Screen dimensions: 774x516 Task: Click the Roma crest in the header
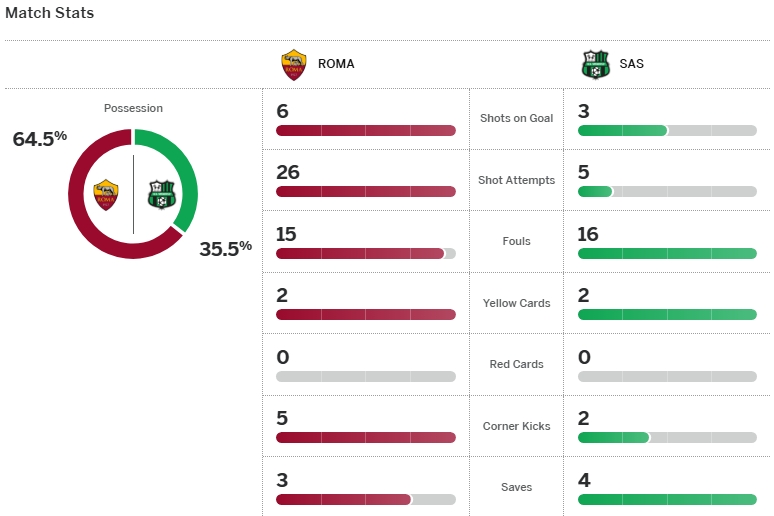(x=294, y=64)
